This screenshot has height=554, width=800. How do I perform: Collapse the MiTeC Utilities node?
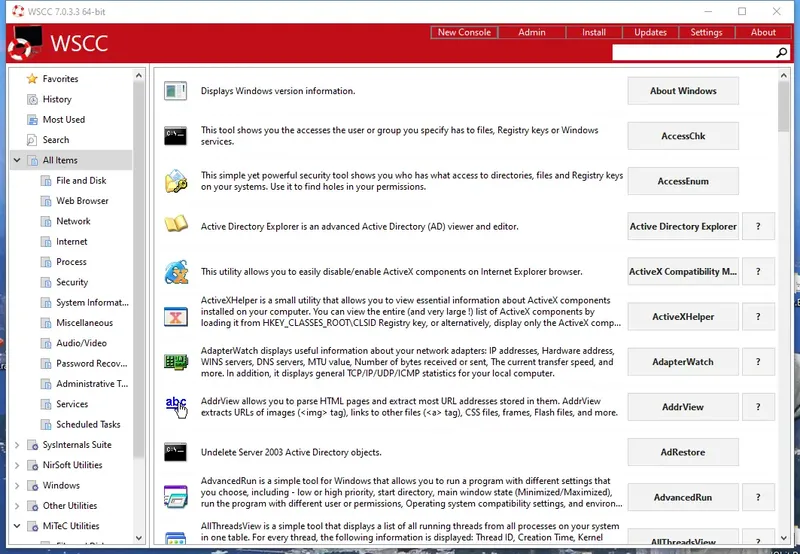click(x=17, y=526)
